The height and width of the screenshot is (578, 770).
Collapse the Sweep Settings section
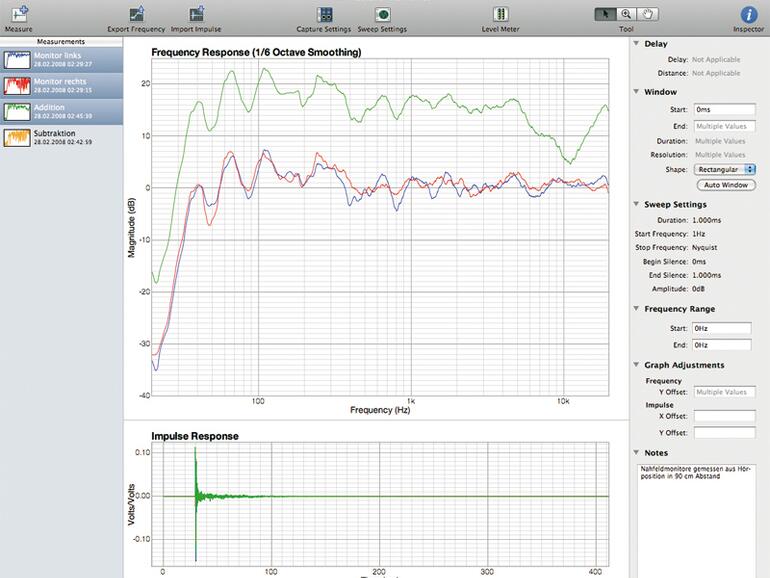click(637, 204)
